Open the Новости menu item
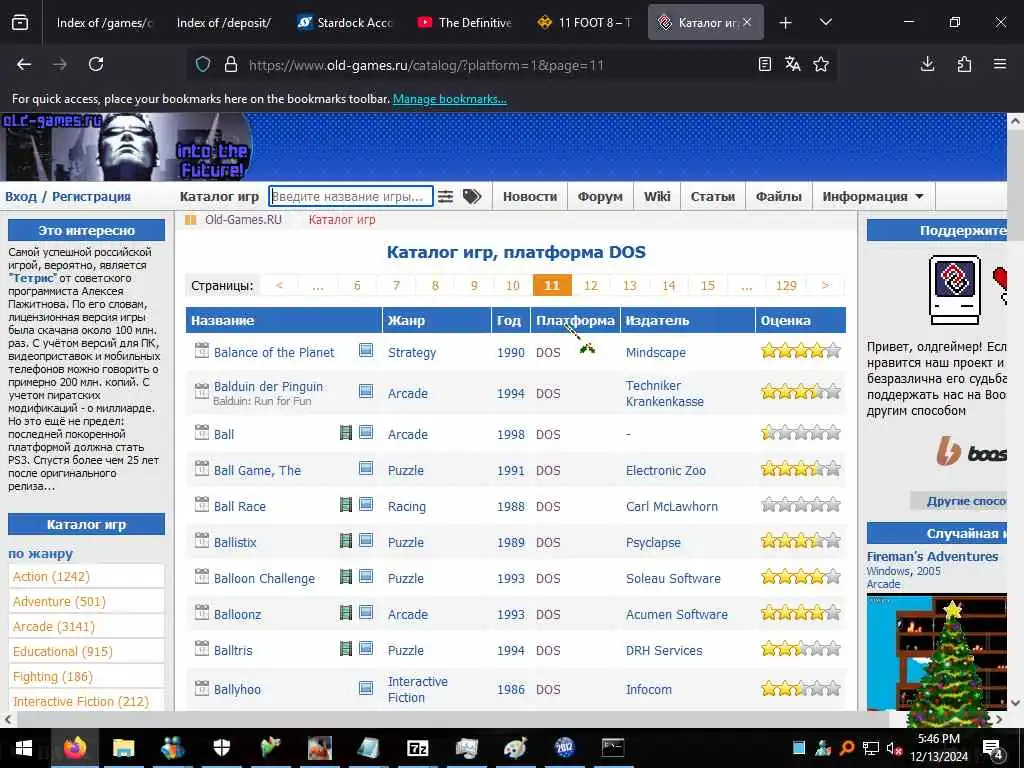This screenshot has width=1024, height=768. pyautogui.click(x=530, y=197)
